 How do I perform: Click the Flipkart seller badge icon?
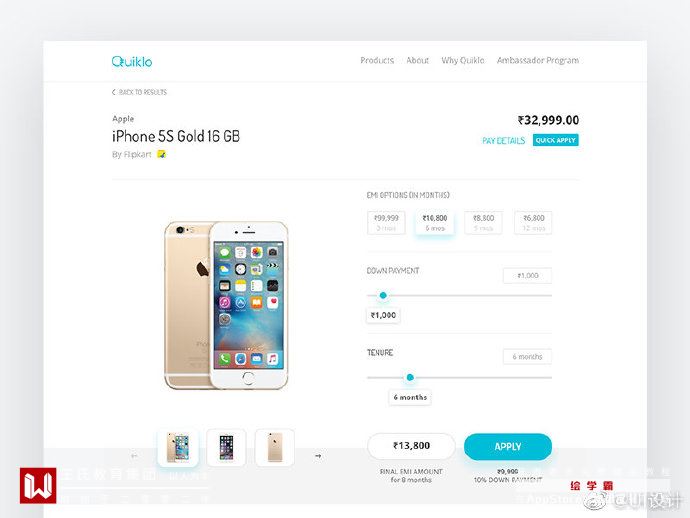pos(161,154)
